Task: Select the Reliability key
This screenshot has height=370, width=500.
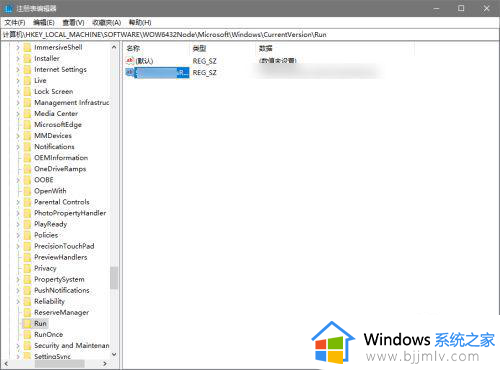Action: [x=49, y=301]
